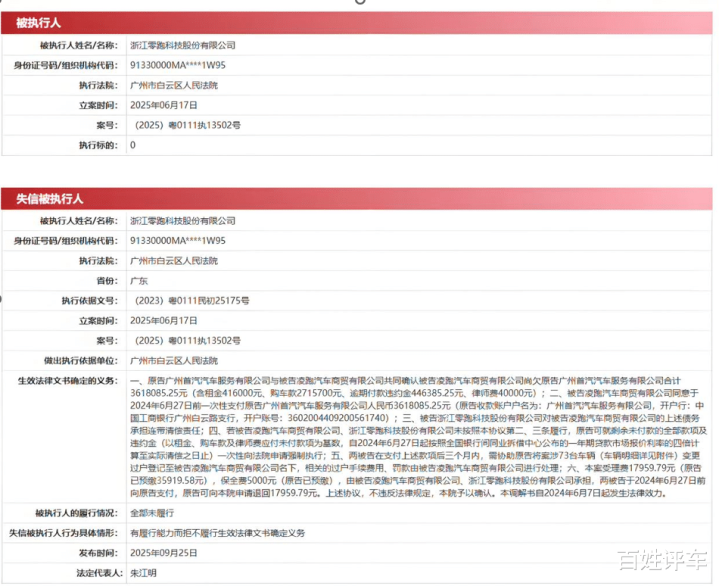719x586 pixels.
Task: Select 有履行能力而拒不履行生效法律文书确定义务 text
Action: coord(217,533)
